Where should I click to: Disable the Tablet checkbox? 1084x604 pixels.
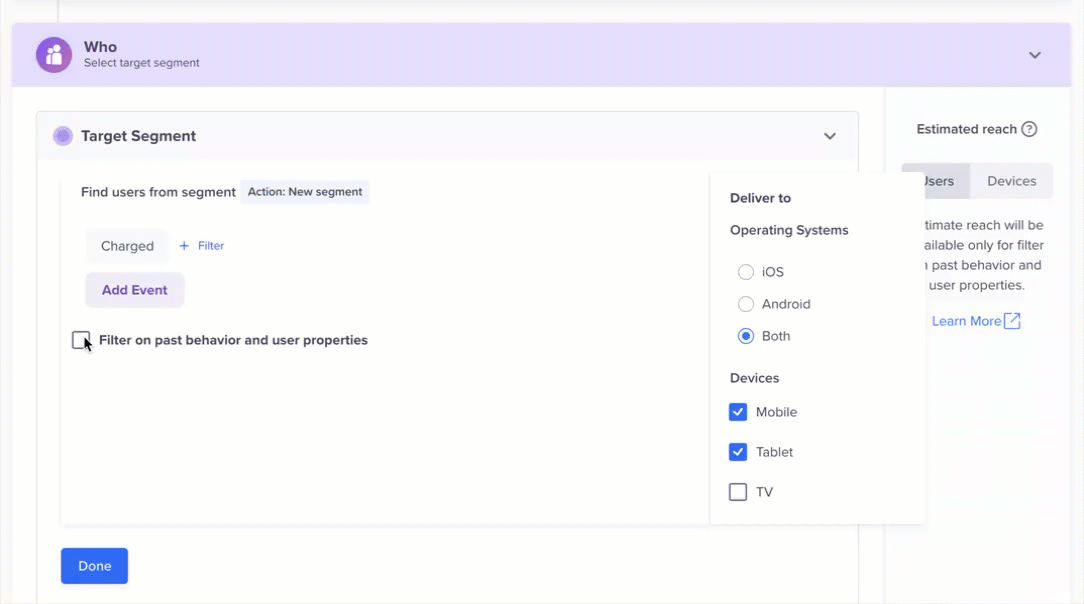click(x=737, y=451)
